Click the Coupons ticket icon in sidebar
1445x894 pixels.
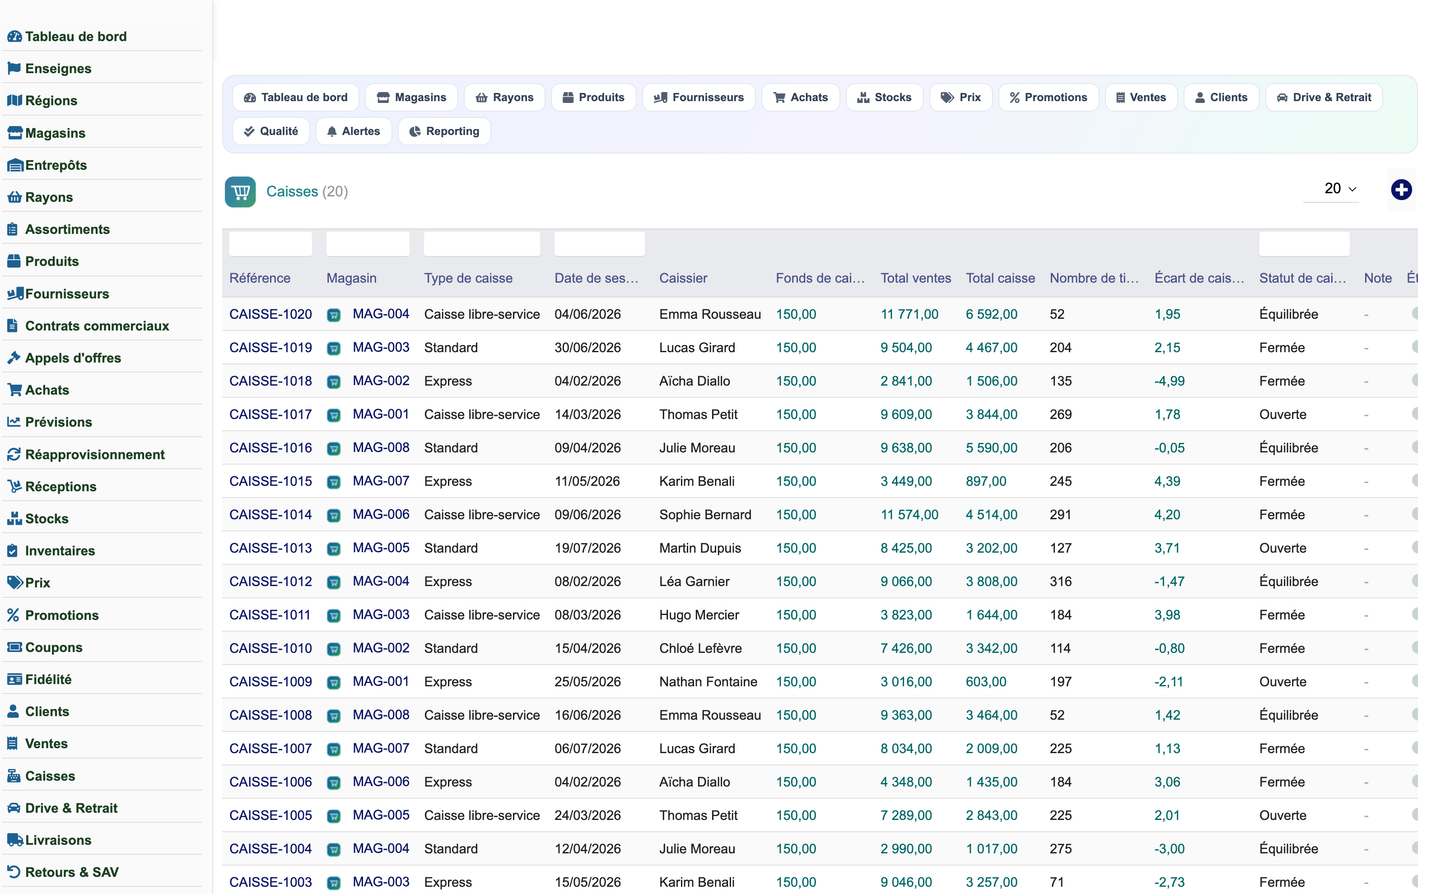pyautogui.click(x=14, y=647)
